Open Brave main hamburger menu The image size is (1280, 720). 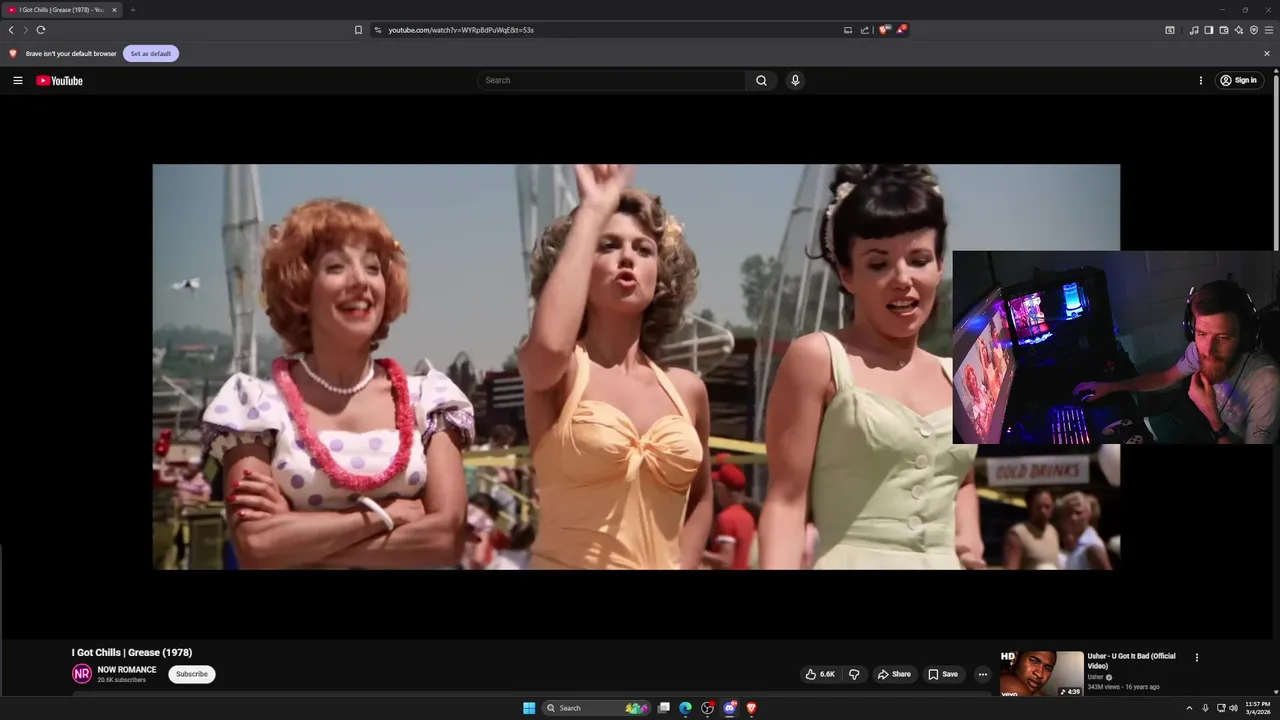pos(1268,30)
